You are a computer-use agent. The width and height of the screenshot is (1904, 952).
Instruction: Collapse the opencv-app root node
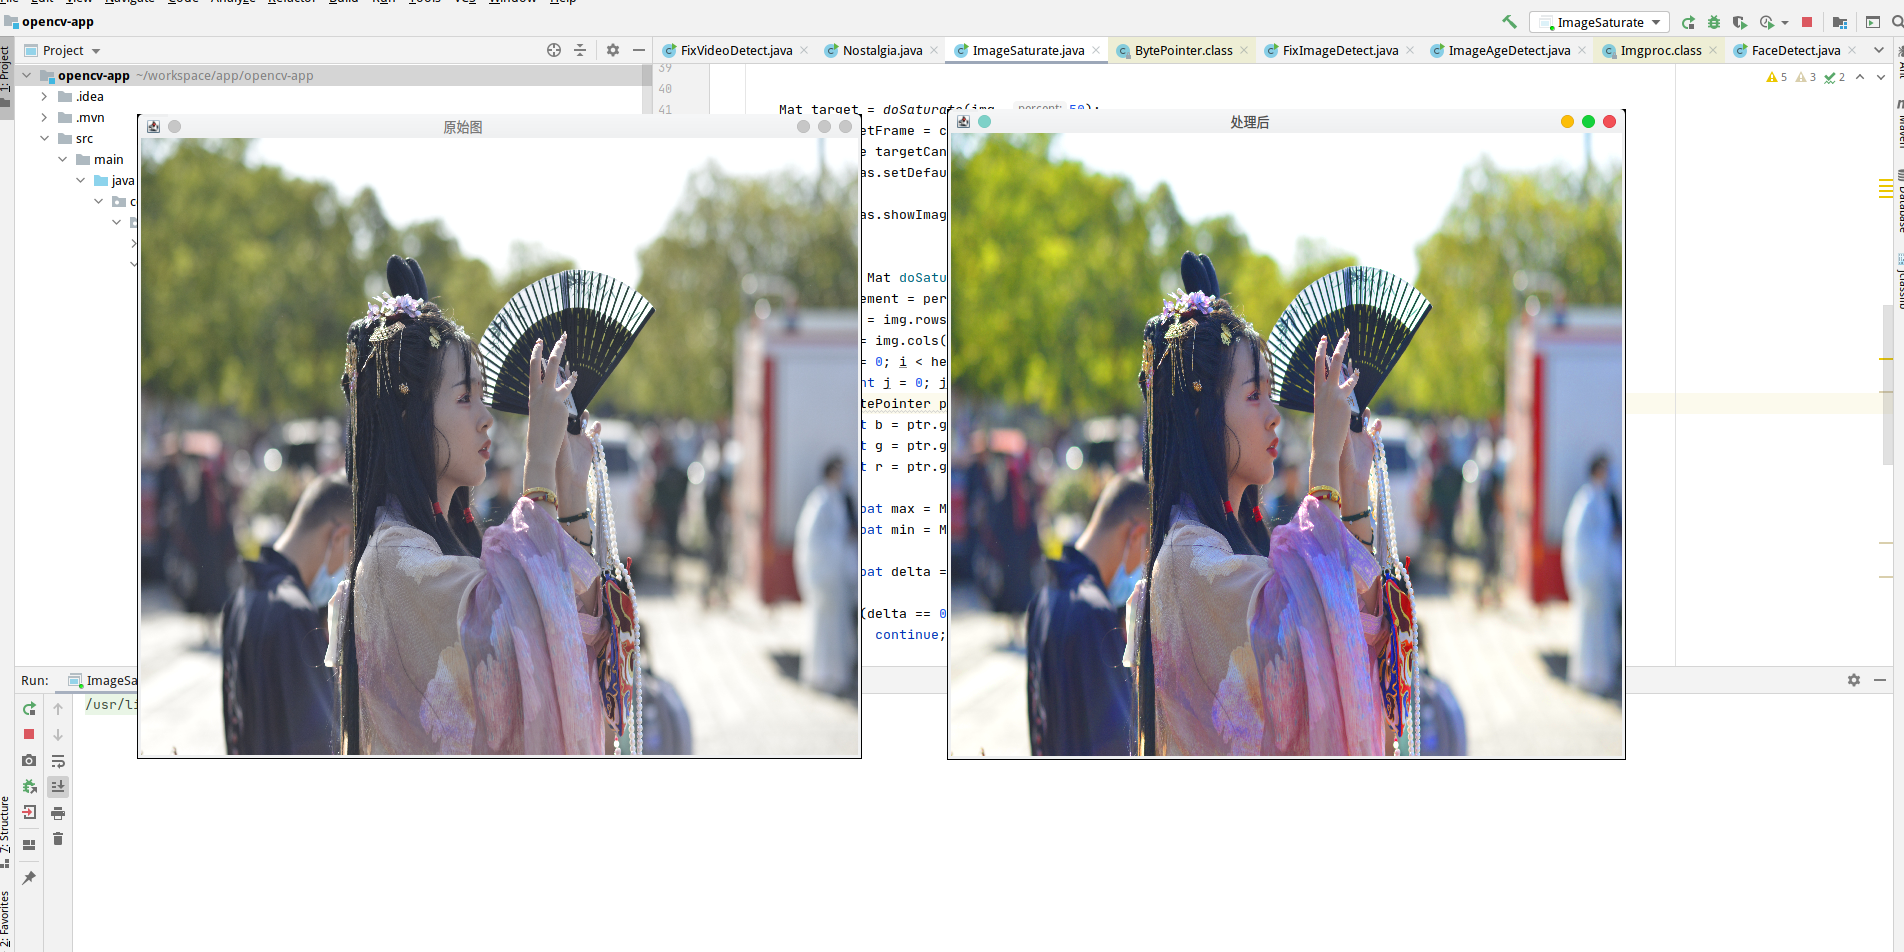click(26, 75)
